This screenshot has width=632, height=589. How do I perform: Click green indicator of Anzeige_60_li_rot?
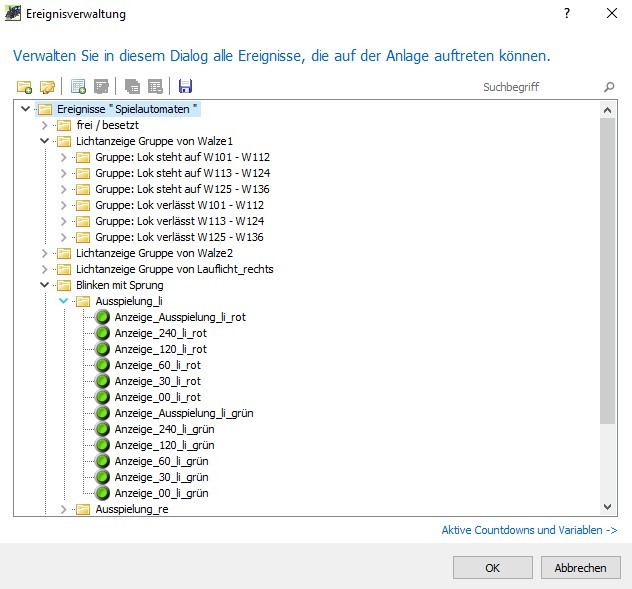(102, 365)
